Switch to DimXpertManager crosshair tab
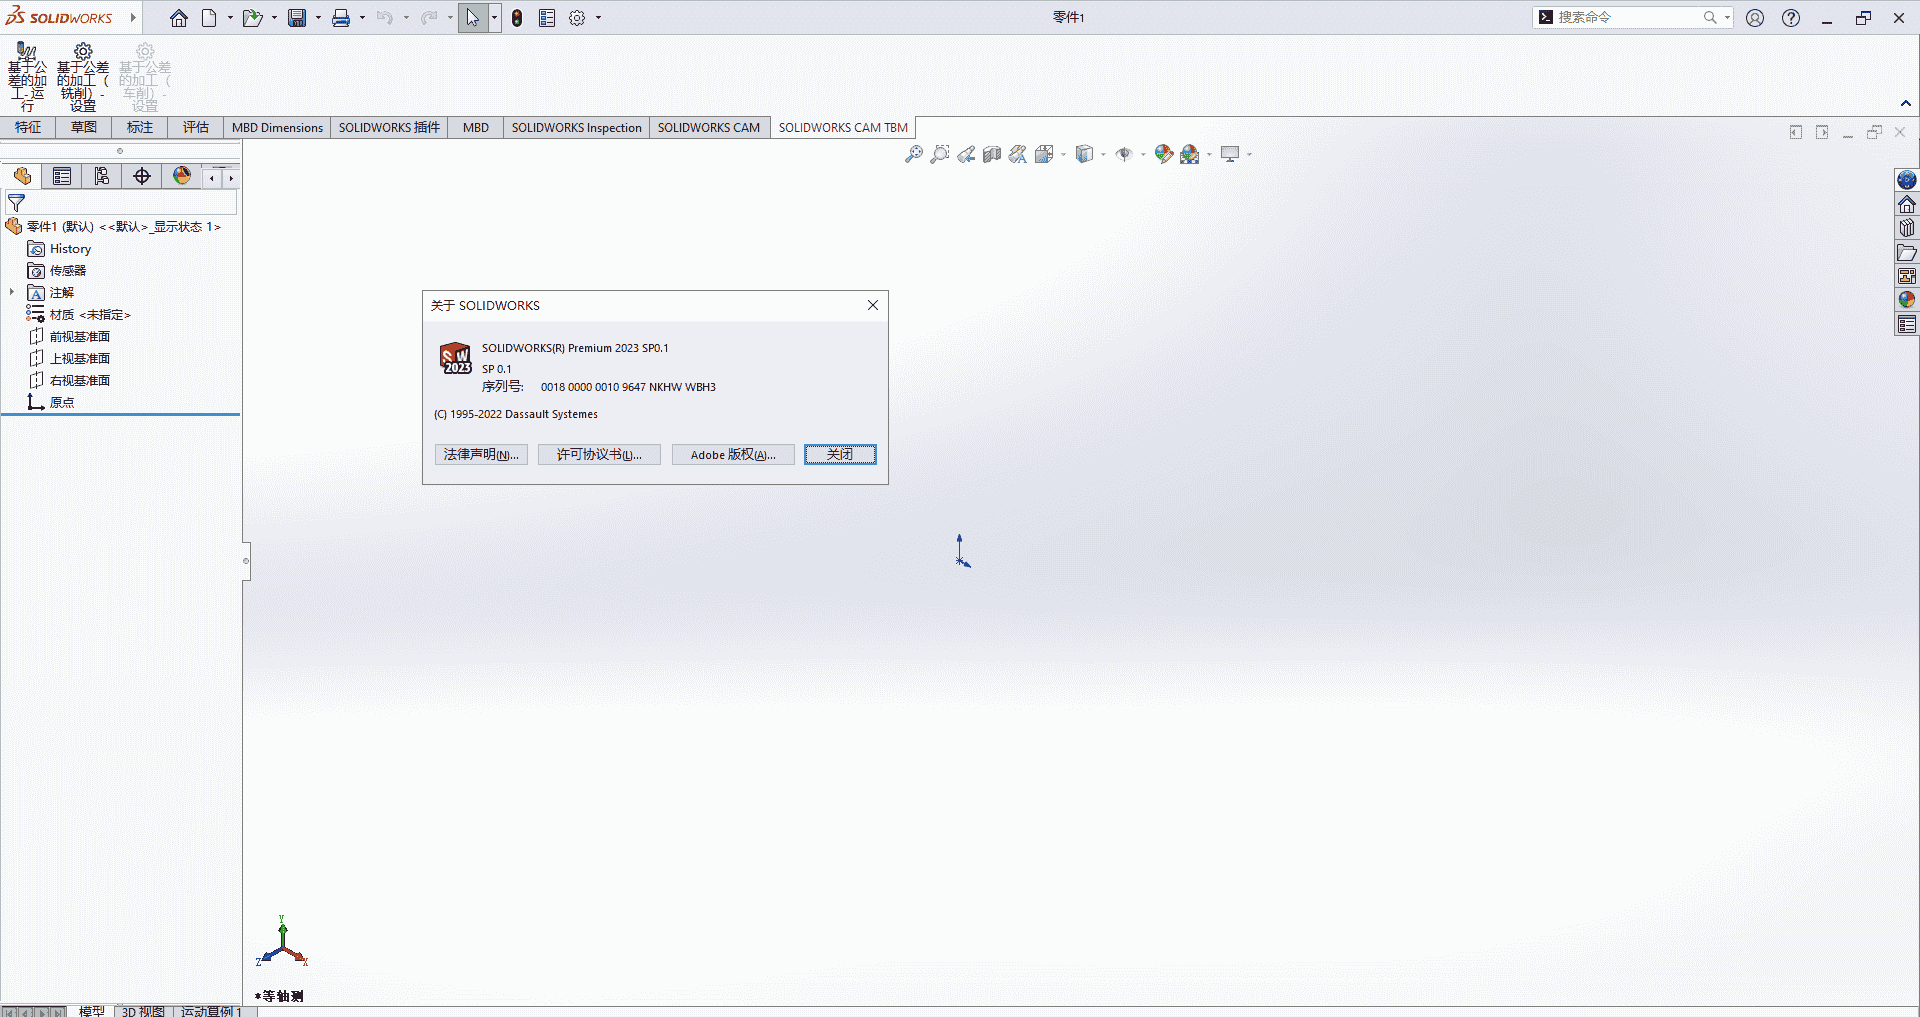 (142, 177)
